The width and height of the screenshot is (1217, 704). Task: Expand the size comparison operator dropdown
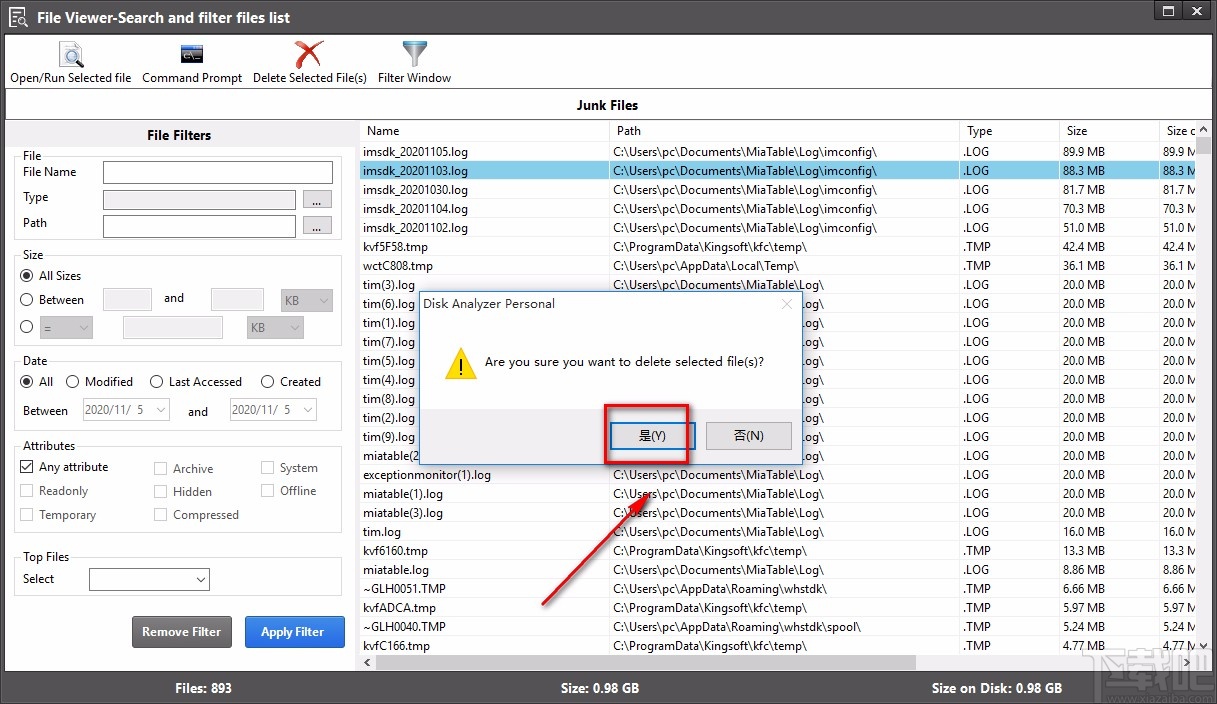point(65,327)
